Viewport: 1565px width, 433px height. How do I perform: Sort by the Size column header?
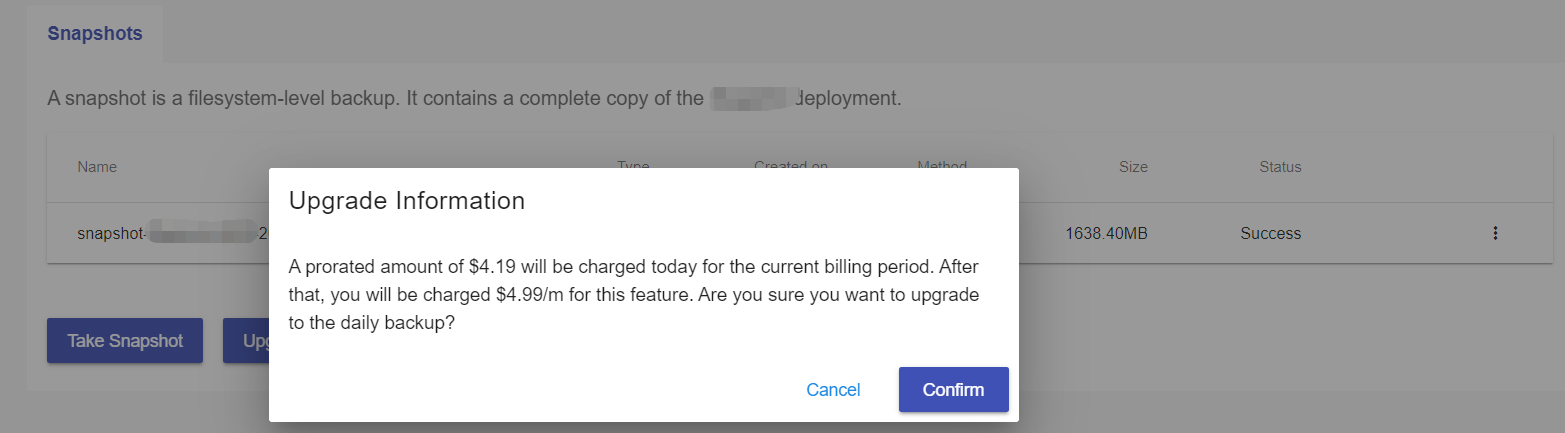[1133, 167]
